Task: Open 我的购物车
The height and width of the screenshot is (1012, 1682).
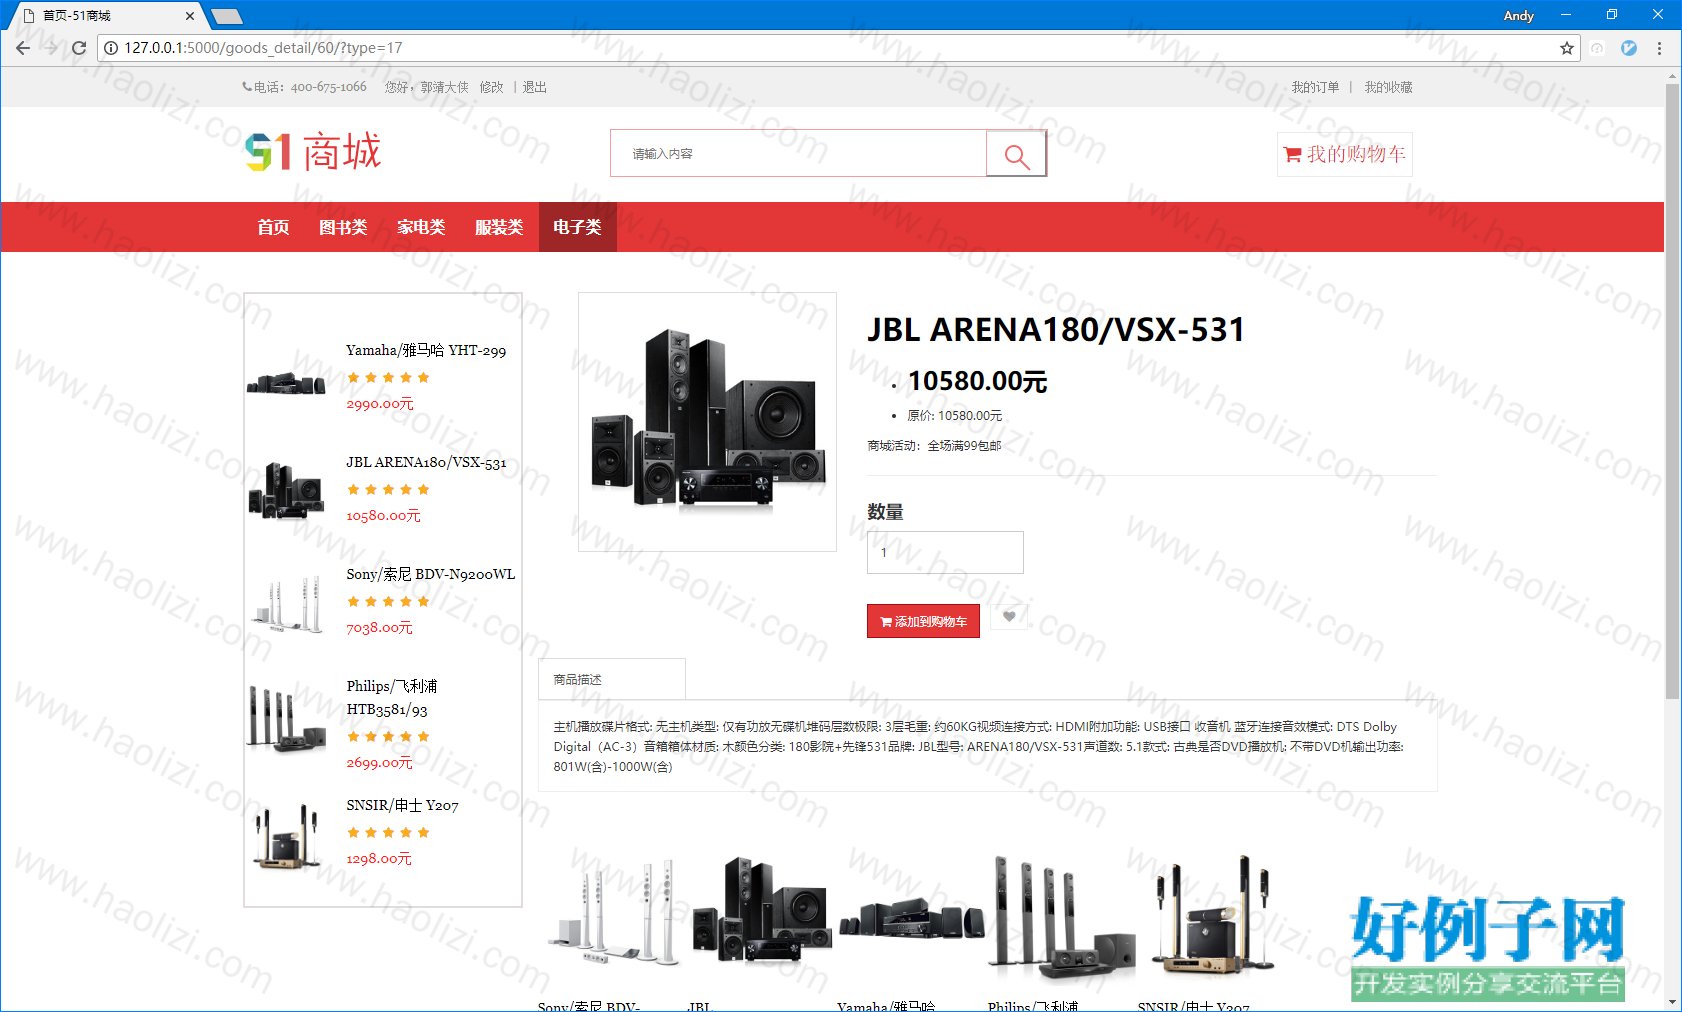Action: click(1345, 154)
